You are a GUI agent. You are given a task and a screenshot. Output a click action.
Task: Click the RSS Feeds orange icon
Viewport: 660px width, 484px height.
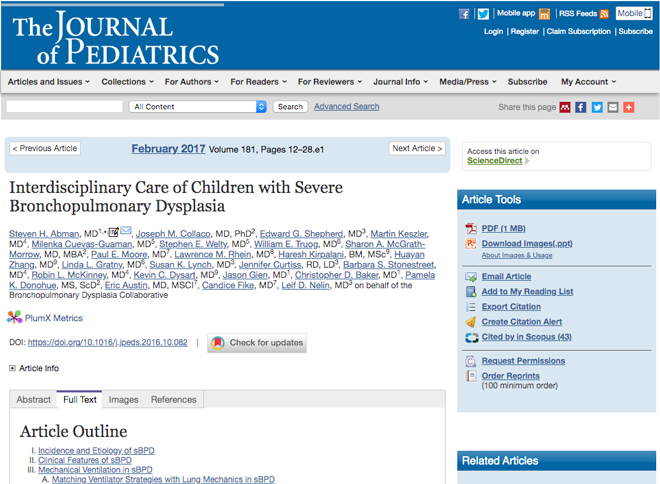pyautogui.click(x=604, y=14)
